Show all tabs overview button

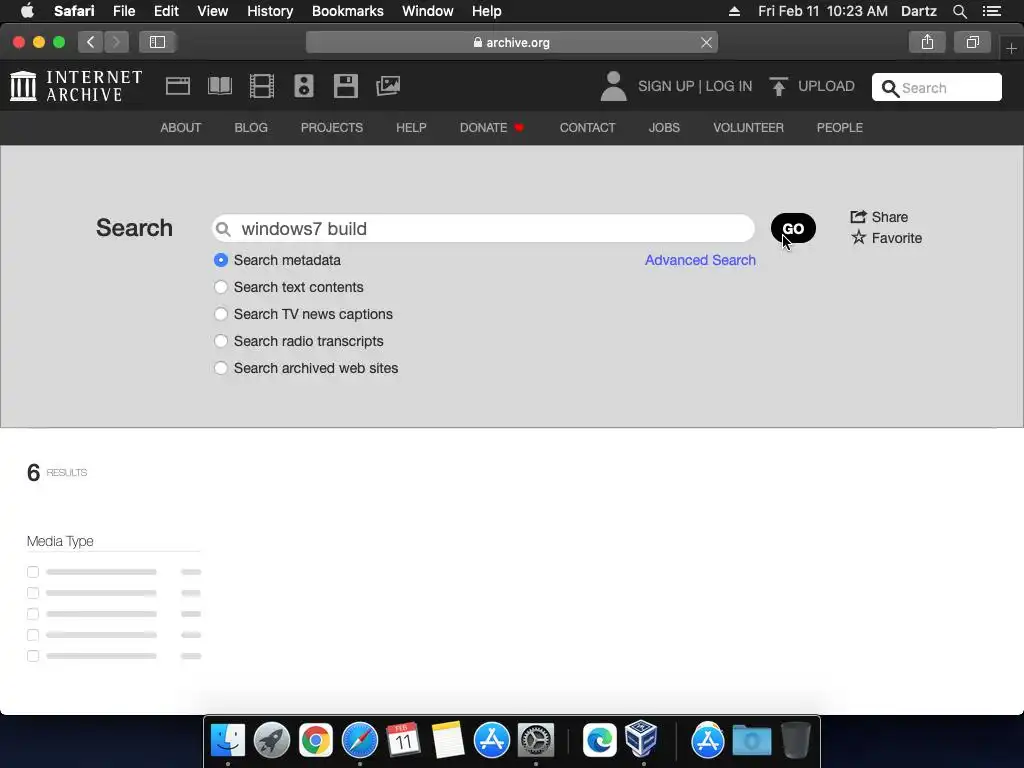coord(972,42)
